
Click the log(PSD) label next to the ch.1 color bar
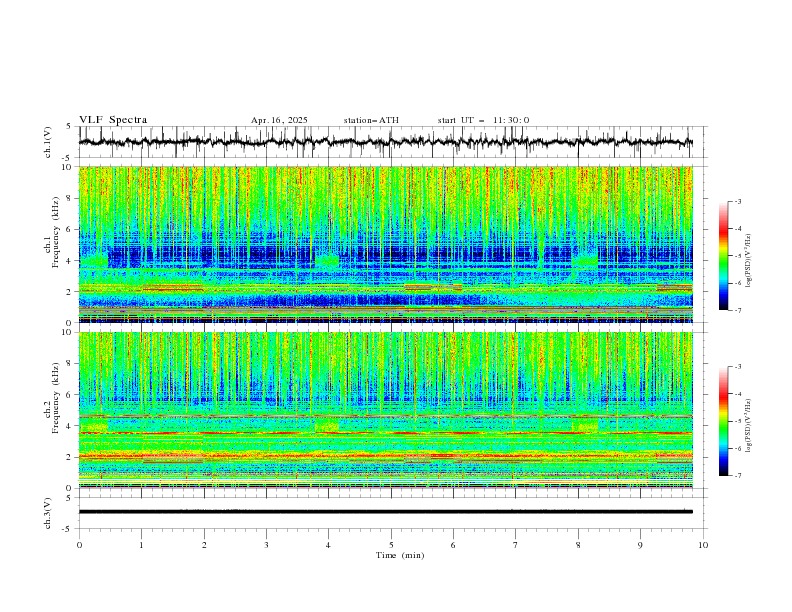[748, 261]
